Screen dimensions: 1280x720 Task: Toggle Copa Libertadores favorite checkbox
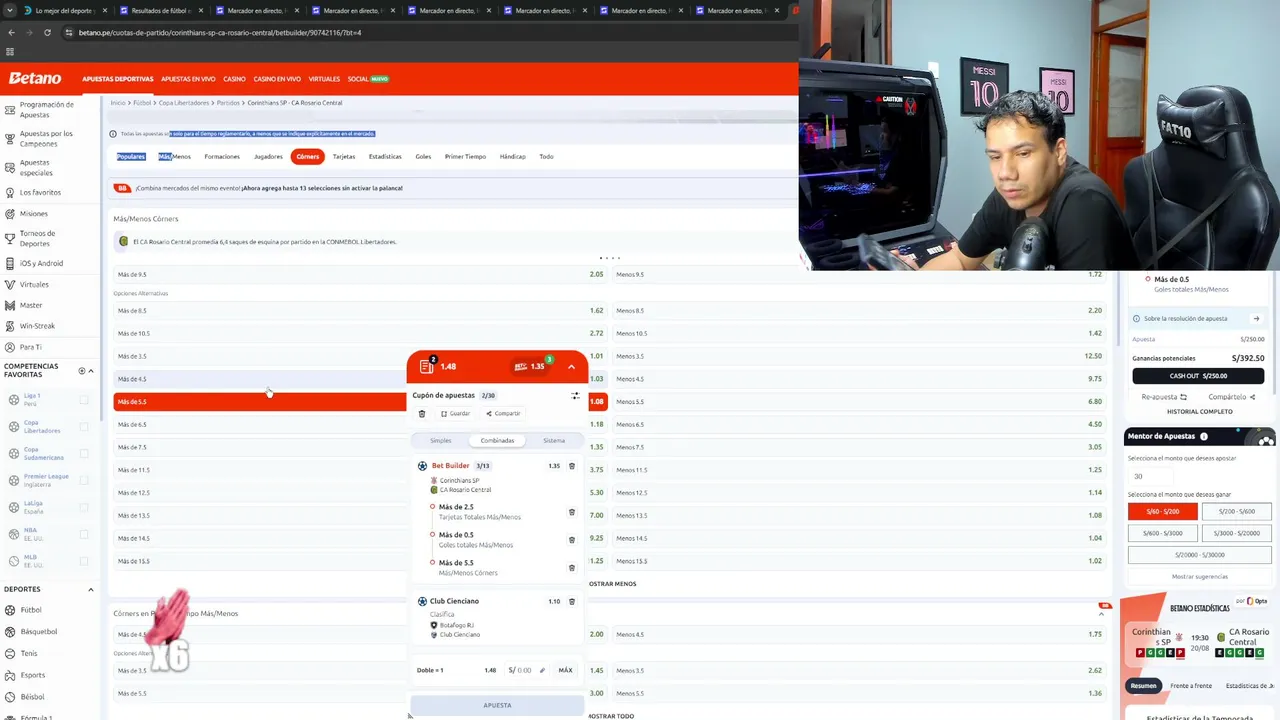coord(84,427)
